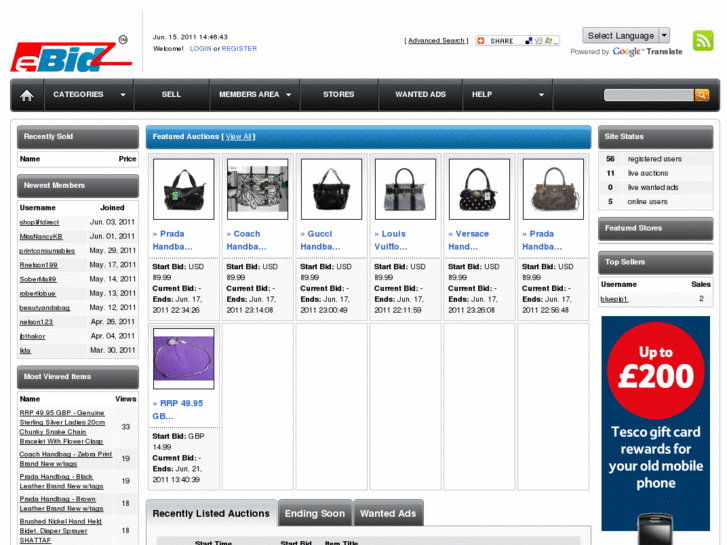
Task: Expand the CATEGORIES menu
Action: coord(89,95)
